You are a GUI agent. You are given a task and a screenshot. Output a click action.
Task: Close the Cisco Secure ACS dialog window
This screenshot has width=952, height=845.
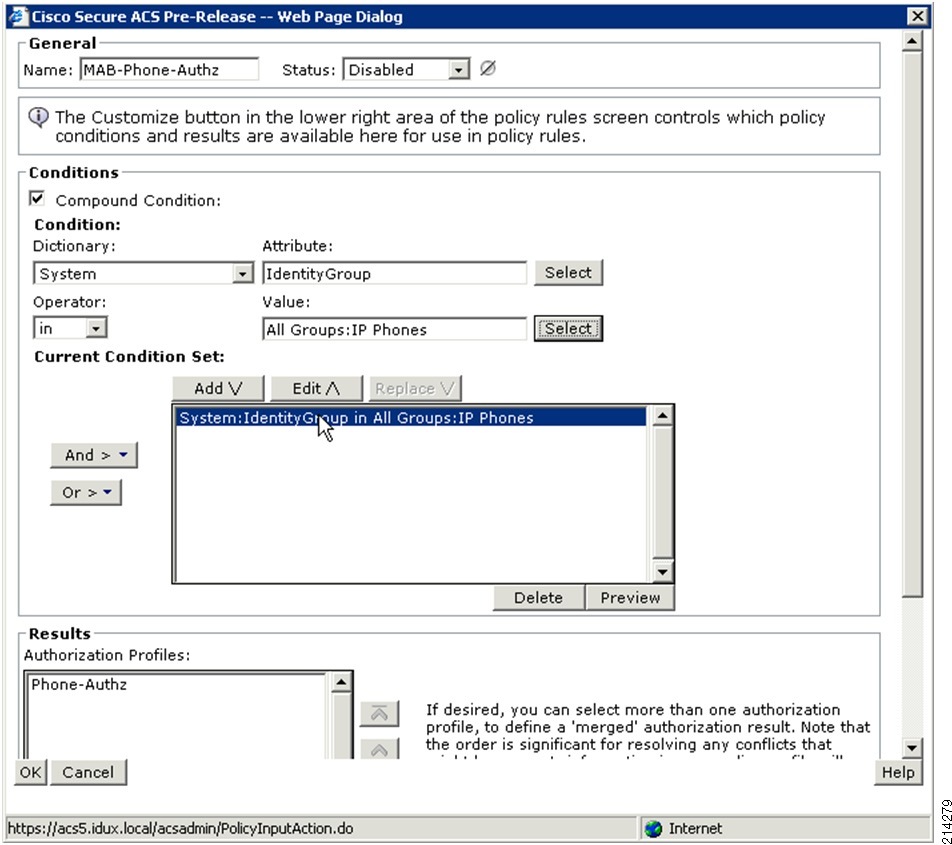click(x=918, y=16)
